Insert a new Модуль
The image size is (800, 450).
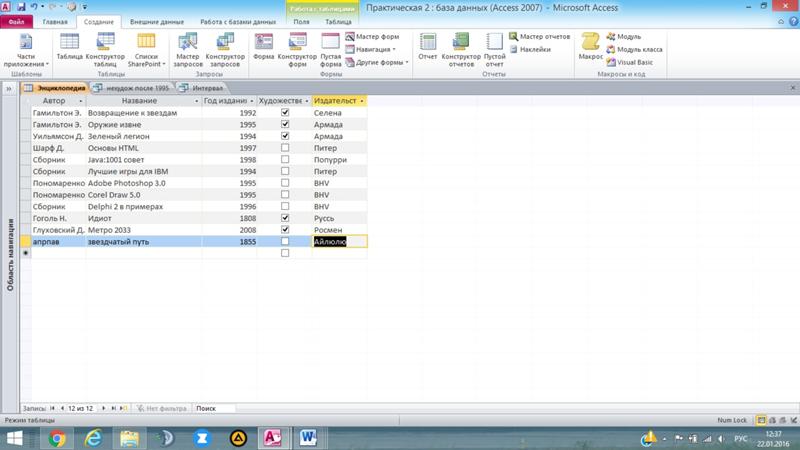click(x=623, y=37)
